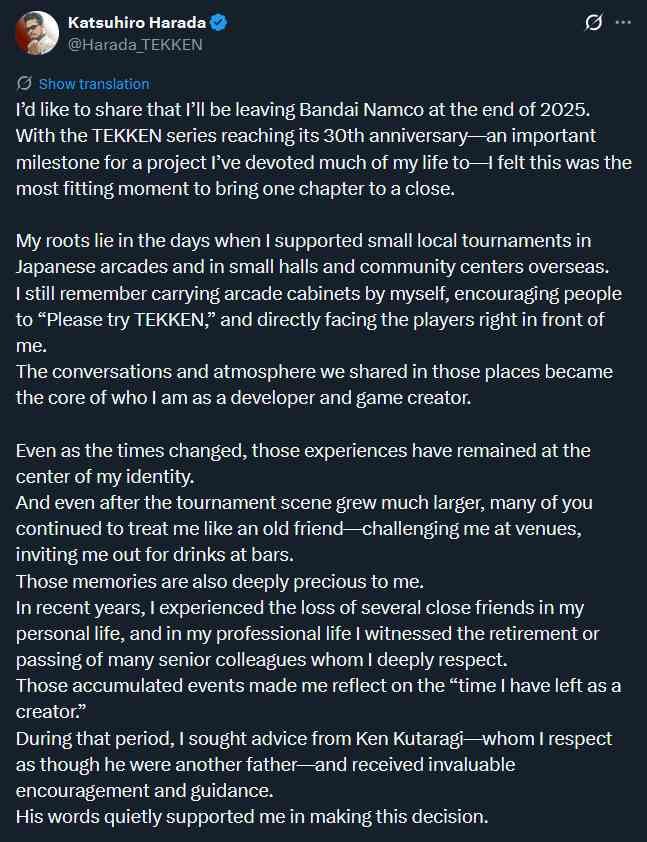Click the line mentioning the 30th anniversary

(306, 136)
